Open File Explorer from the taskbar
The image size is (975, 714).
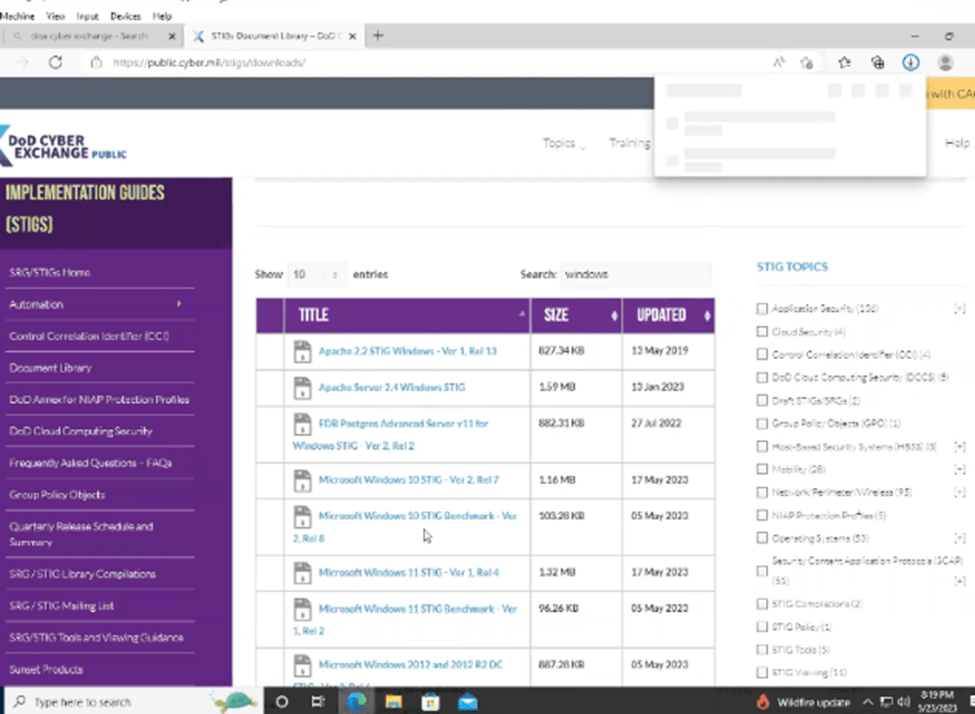394,701
